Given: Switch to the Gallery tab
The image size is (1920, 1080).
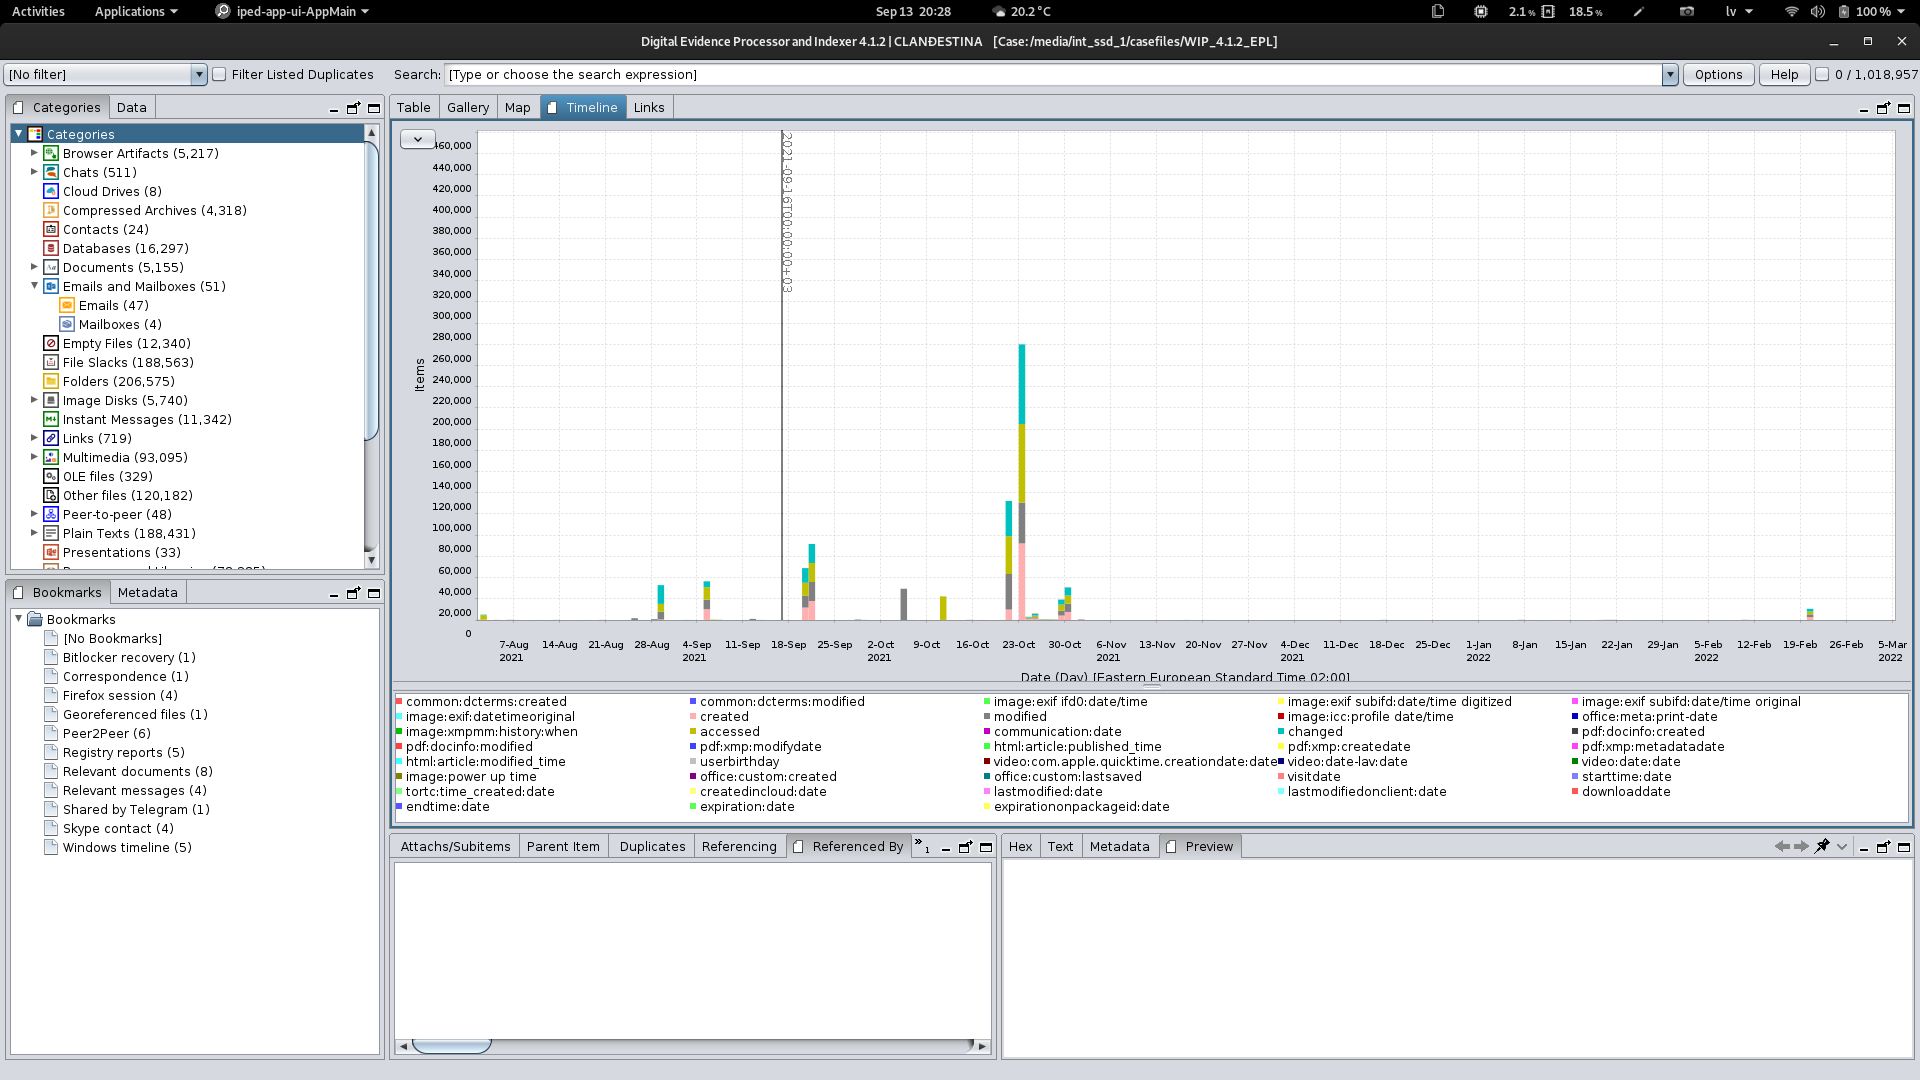Looking at the screenshot, I should 467,107.
